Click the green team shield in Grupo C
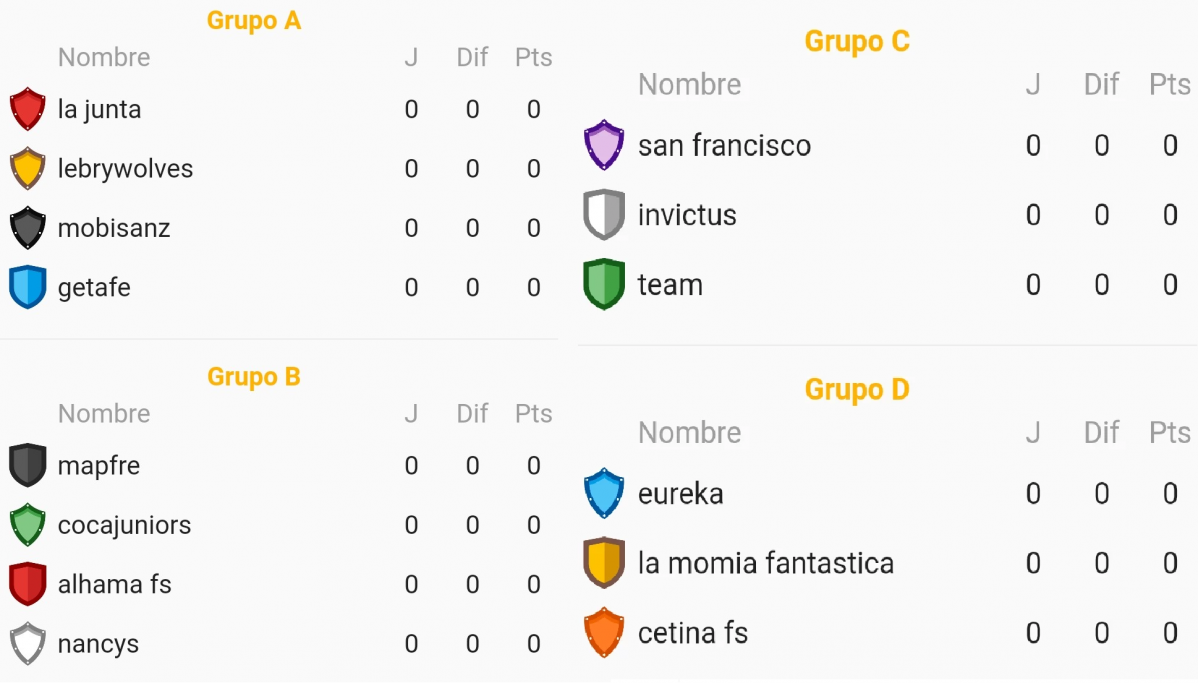1198x683 pixels. [604, 284]
